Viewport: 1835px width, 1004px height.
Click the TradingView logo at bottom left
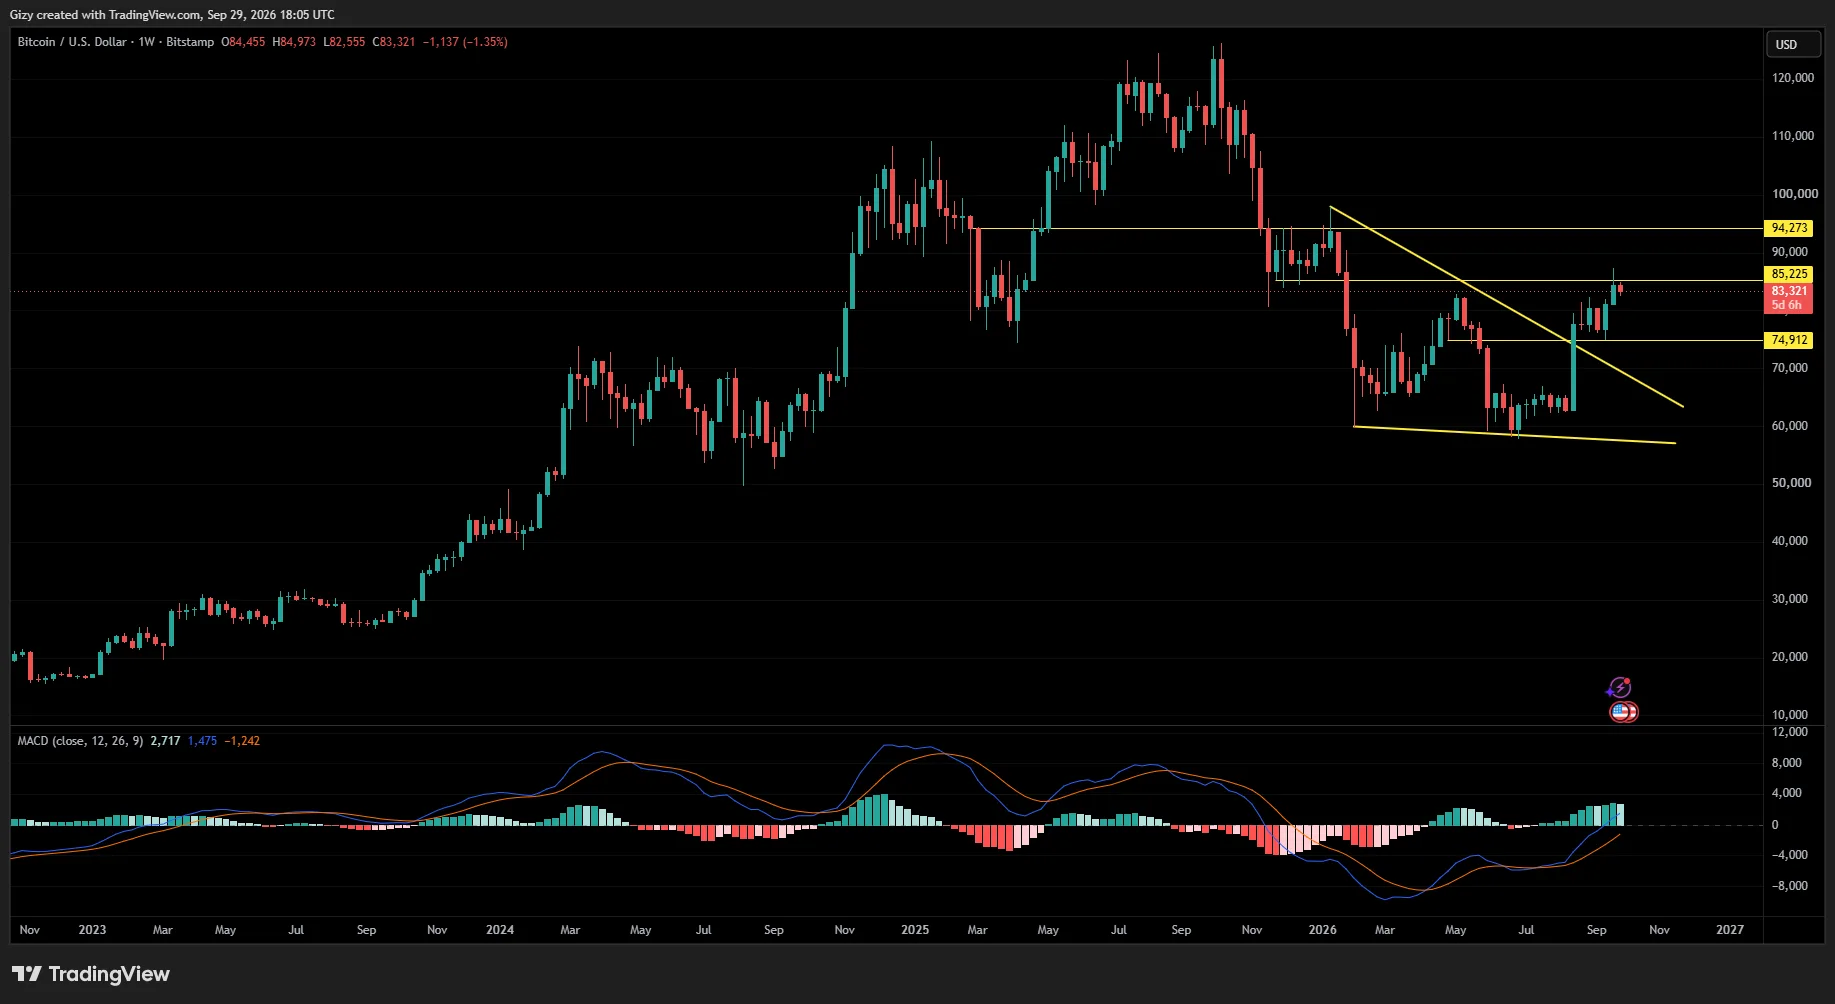coord(91,974)
